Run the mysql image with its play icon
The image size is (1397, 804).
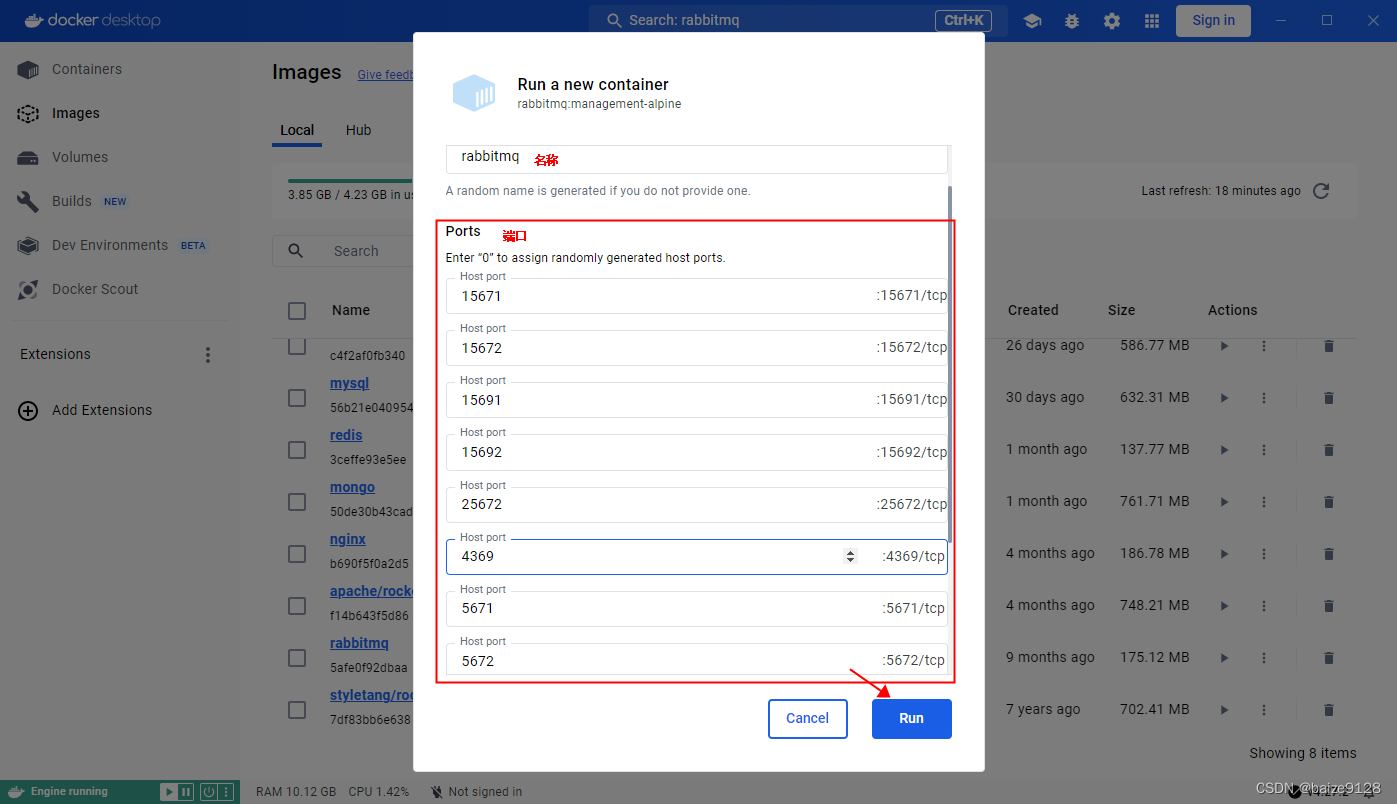1224,398
